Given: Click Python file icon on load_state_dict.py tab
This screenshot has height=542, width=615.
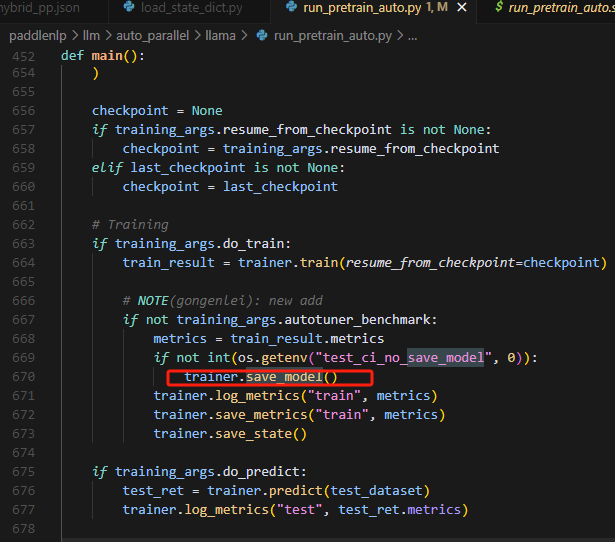Looking at the screenshot, I should tap(129, 9).
